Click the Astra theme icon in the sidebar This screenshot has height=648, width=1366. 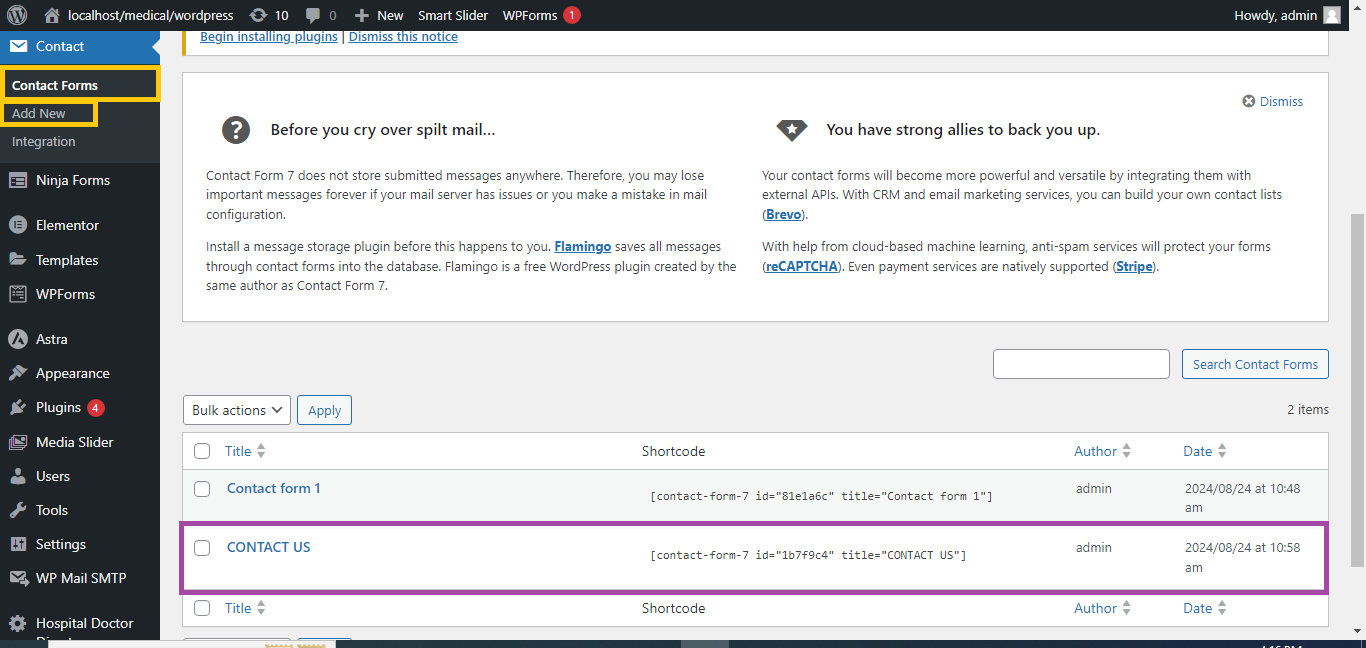pyautogui.click(x=17, y=339)
